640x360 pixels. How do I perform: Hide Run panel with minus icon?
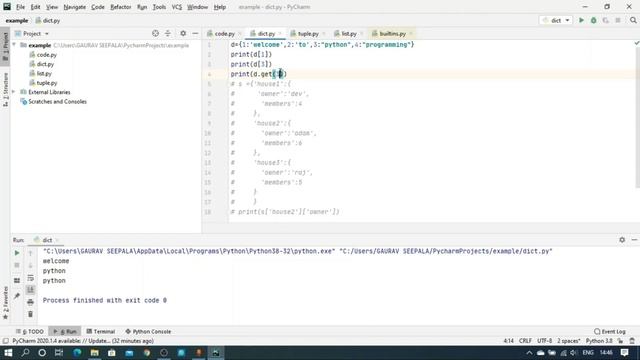(634, 240)
